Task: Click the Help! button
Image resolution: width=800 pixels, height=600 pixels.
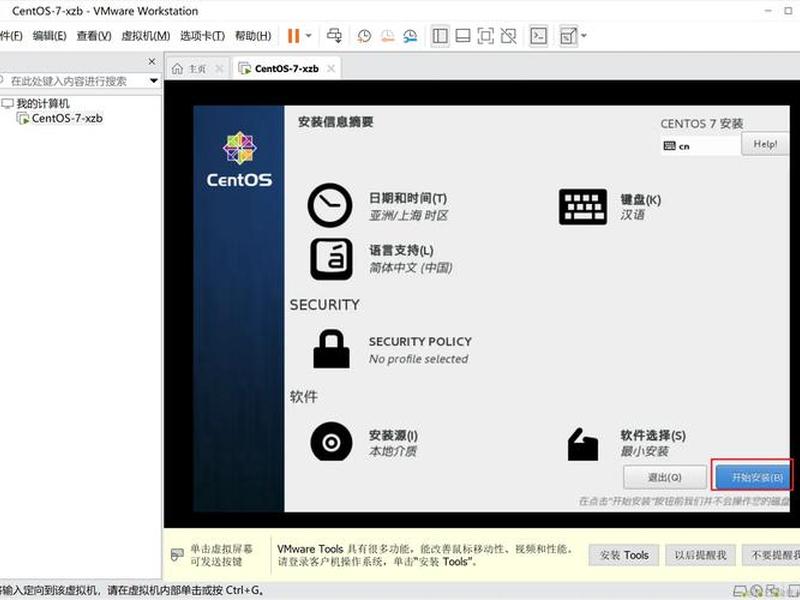Action: (x=765, y=144)
